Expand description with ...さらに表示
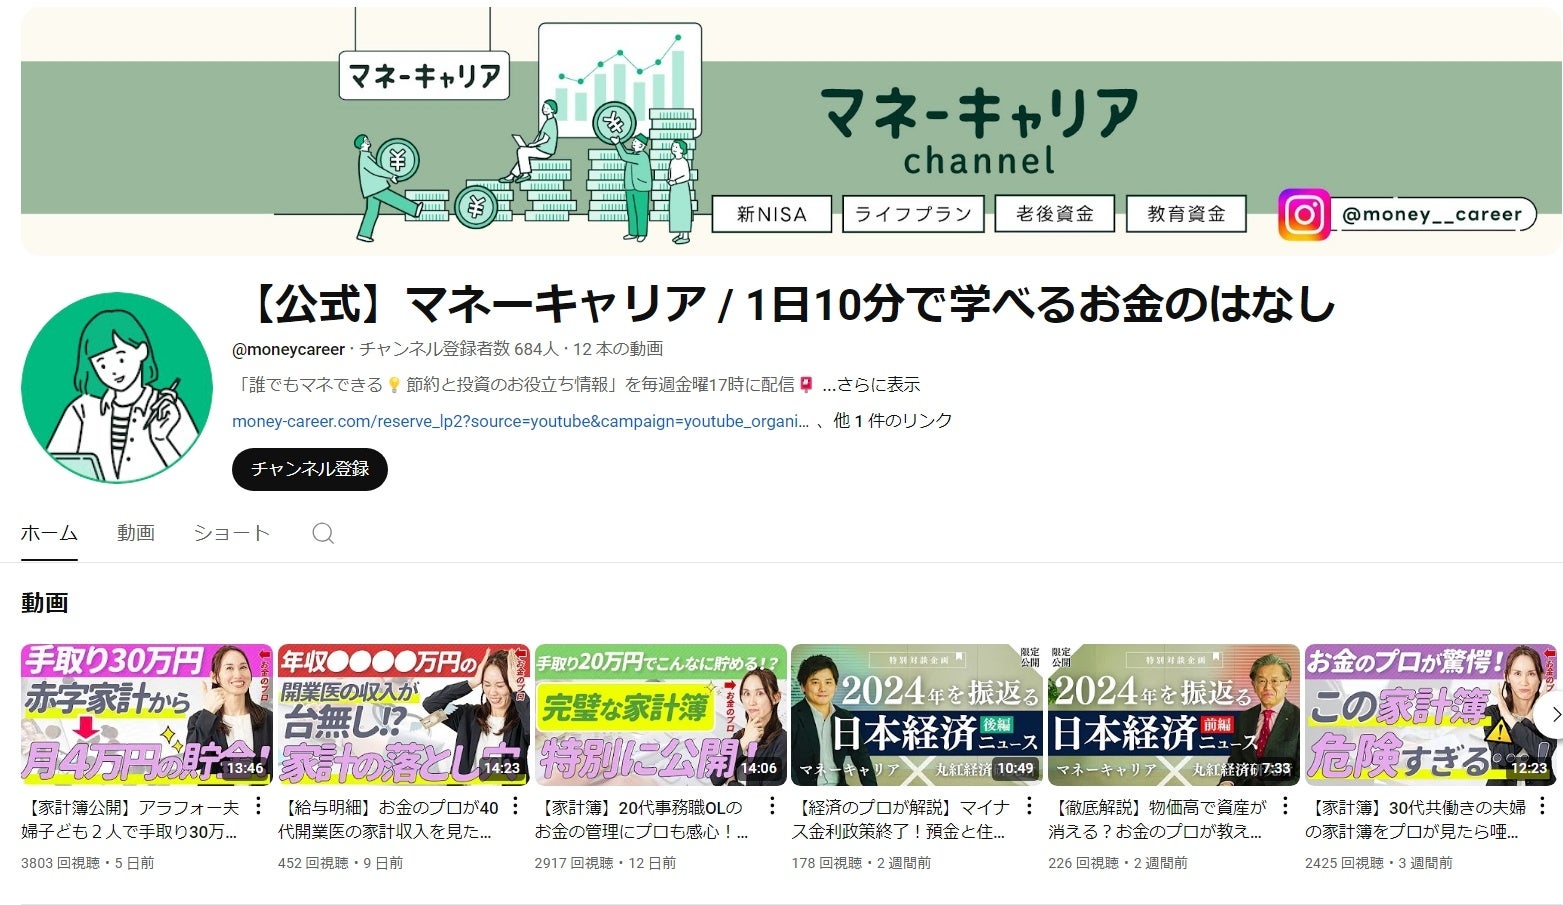The height and width of the screenshot is (905, 1563). tap(871, 385)
